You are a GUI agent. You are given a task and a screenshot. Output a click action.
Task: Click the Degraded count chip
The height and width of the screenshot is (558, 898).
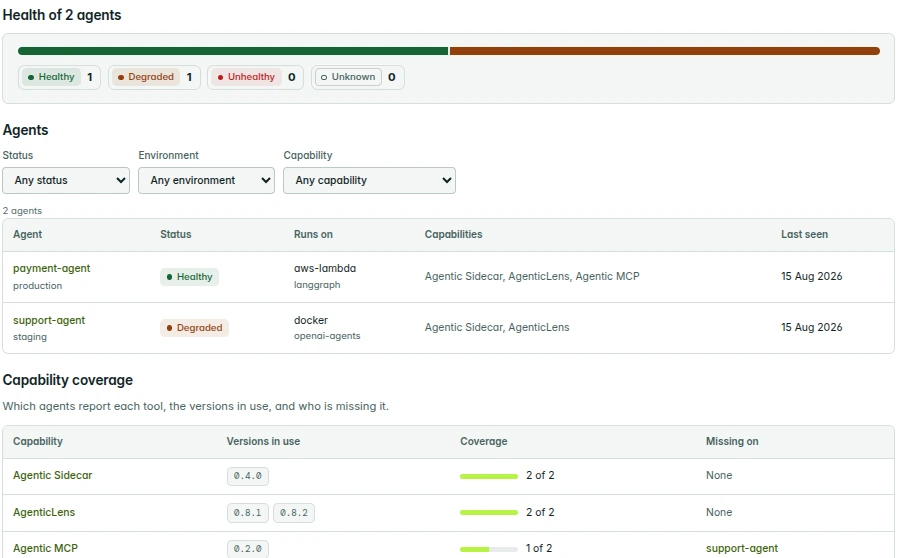154,77
